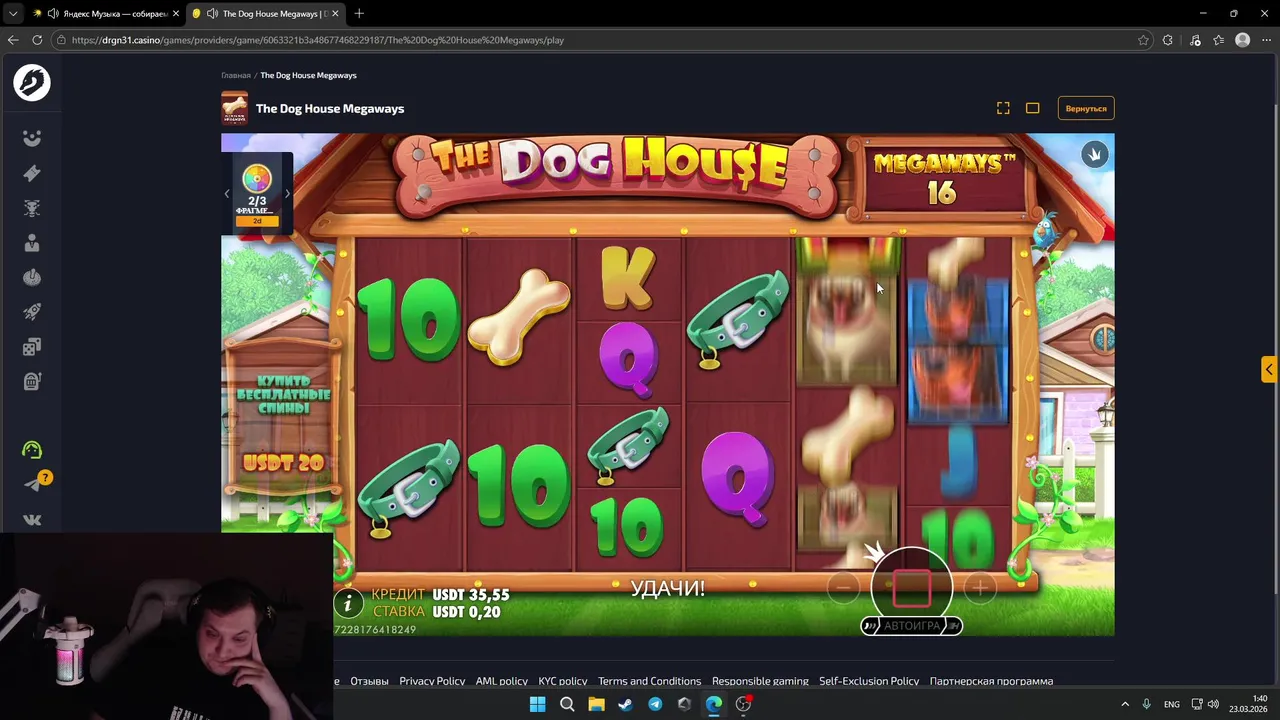Open the browser profile avatar
This screenshot has width=1280, height=720.
pos(1242,40)
